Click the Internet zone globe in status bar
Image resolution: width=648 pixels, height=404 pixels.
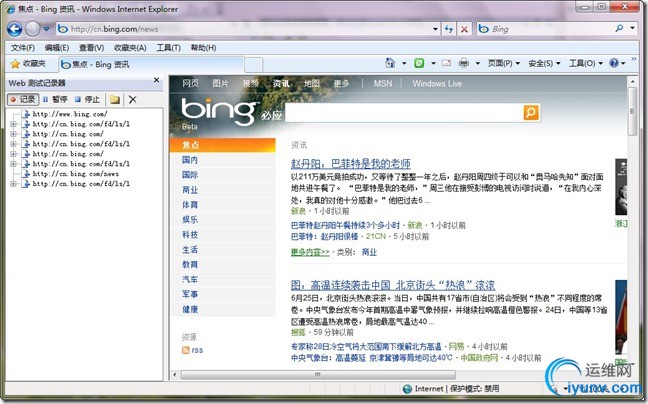[x=407, y=389]
